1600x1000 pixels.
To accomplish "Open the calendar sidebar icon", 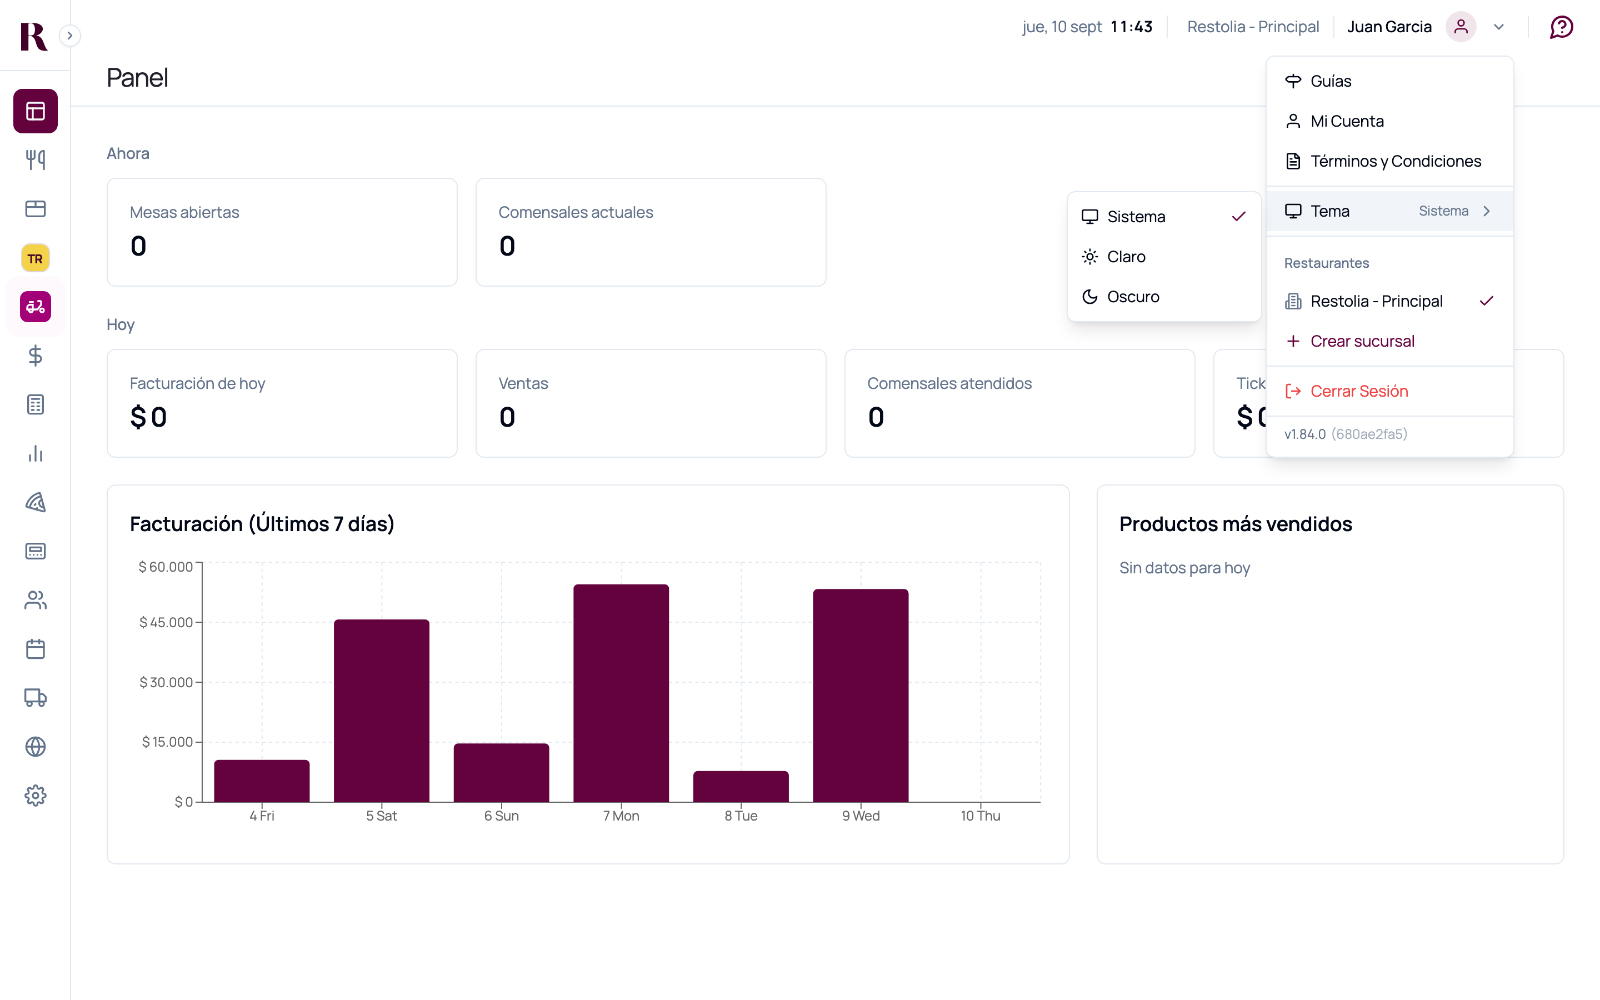I will pyautogui.click(x=35, y=649).
